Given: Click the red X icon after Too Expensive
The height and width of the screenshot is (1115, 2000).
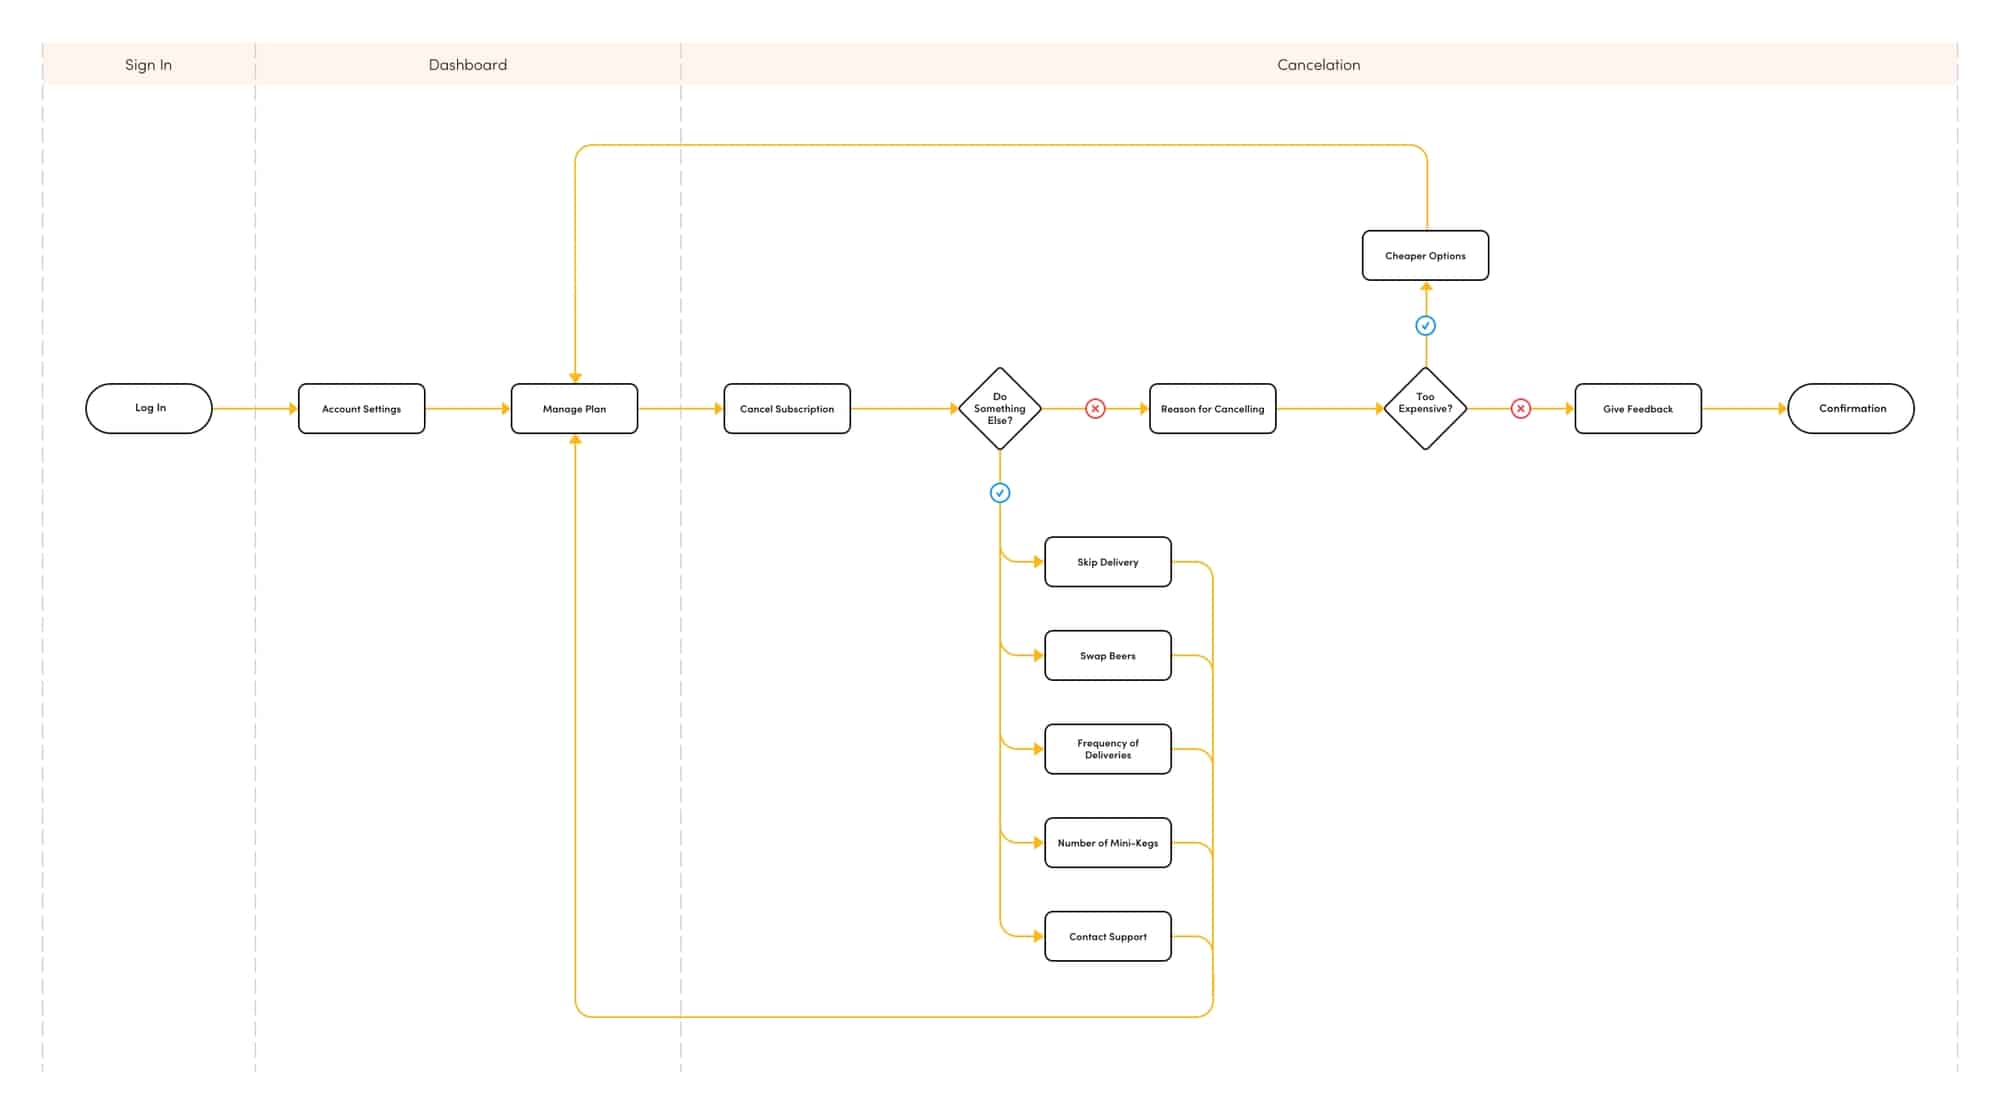Looking at the screenshot, I should 1520,408.
